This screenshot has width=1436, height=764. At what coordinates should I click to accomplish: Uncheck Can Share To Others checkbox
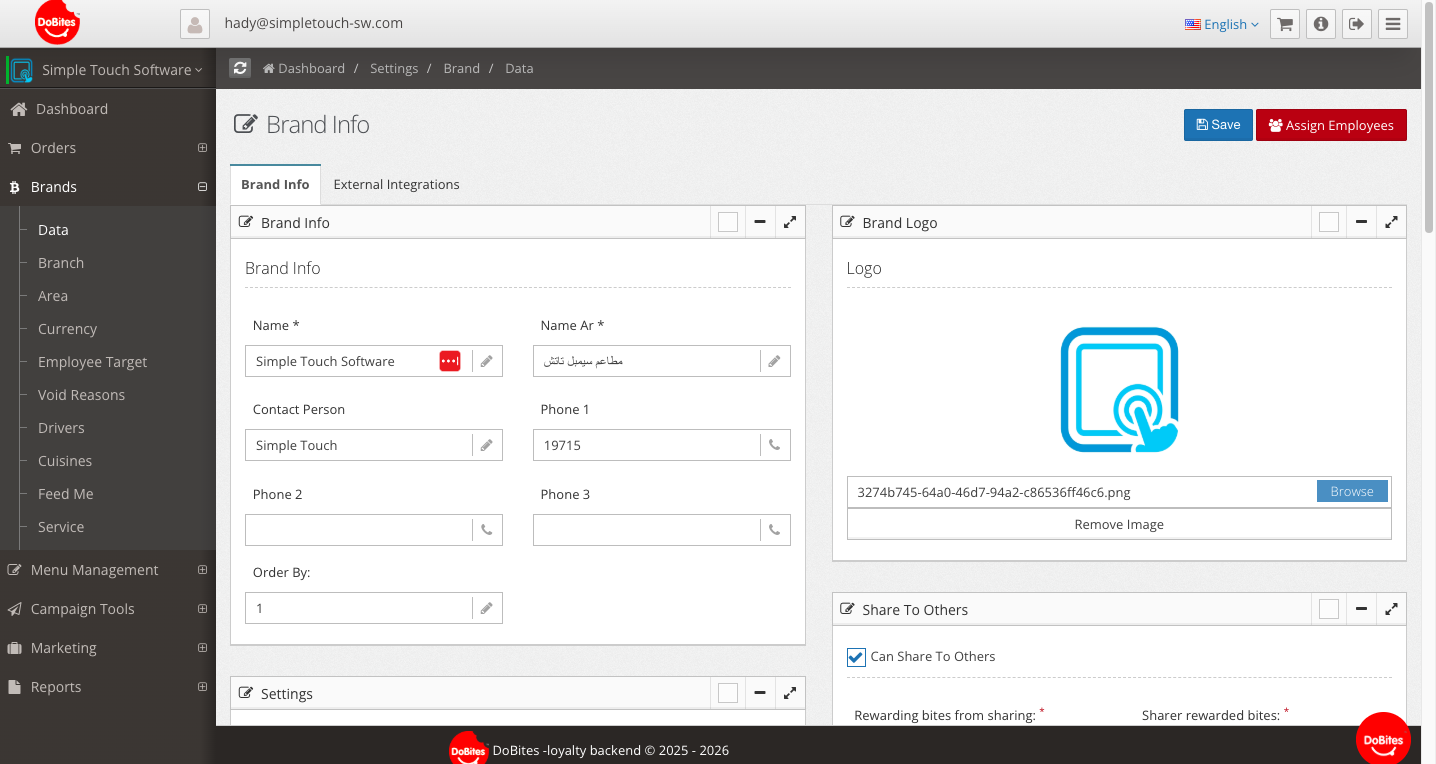856,657
